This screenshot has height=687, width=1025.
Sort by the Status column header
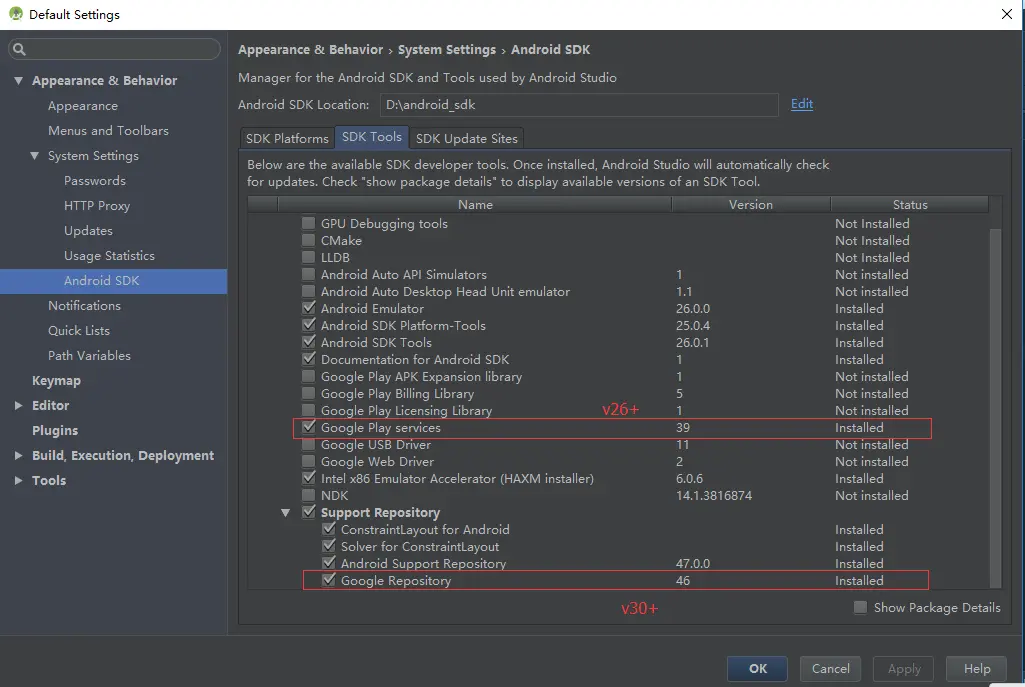pos(910,205)
